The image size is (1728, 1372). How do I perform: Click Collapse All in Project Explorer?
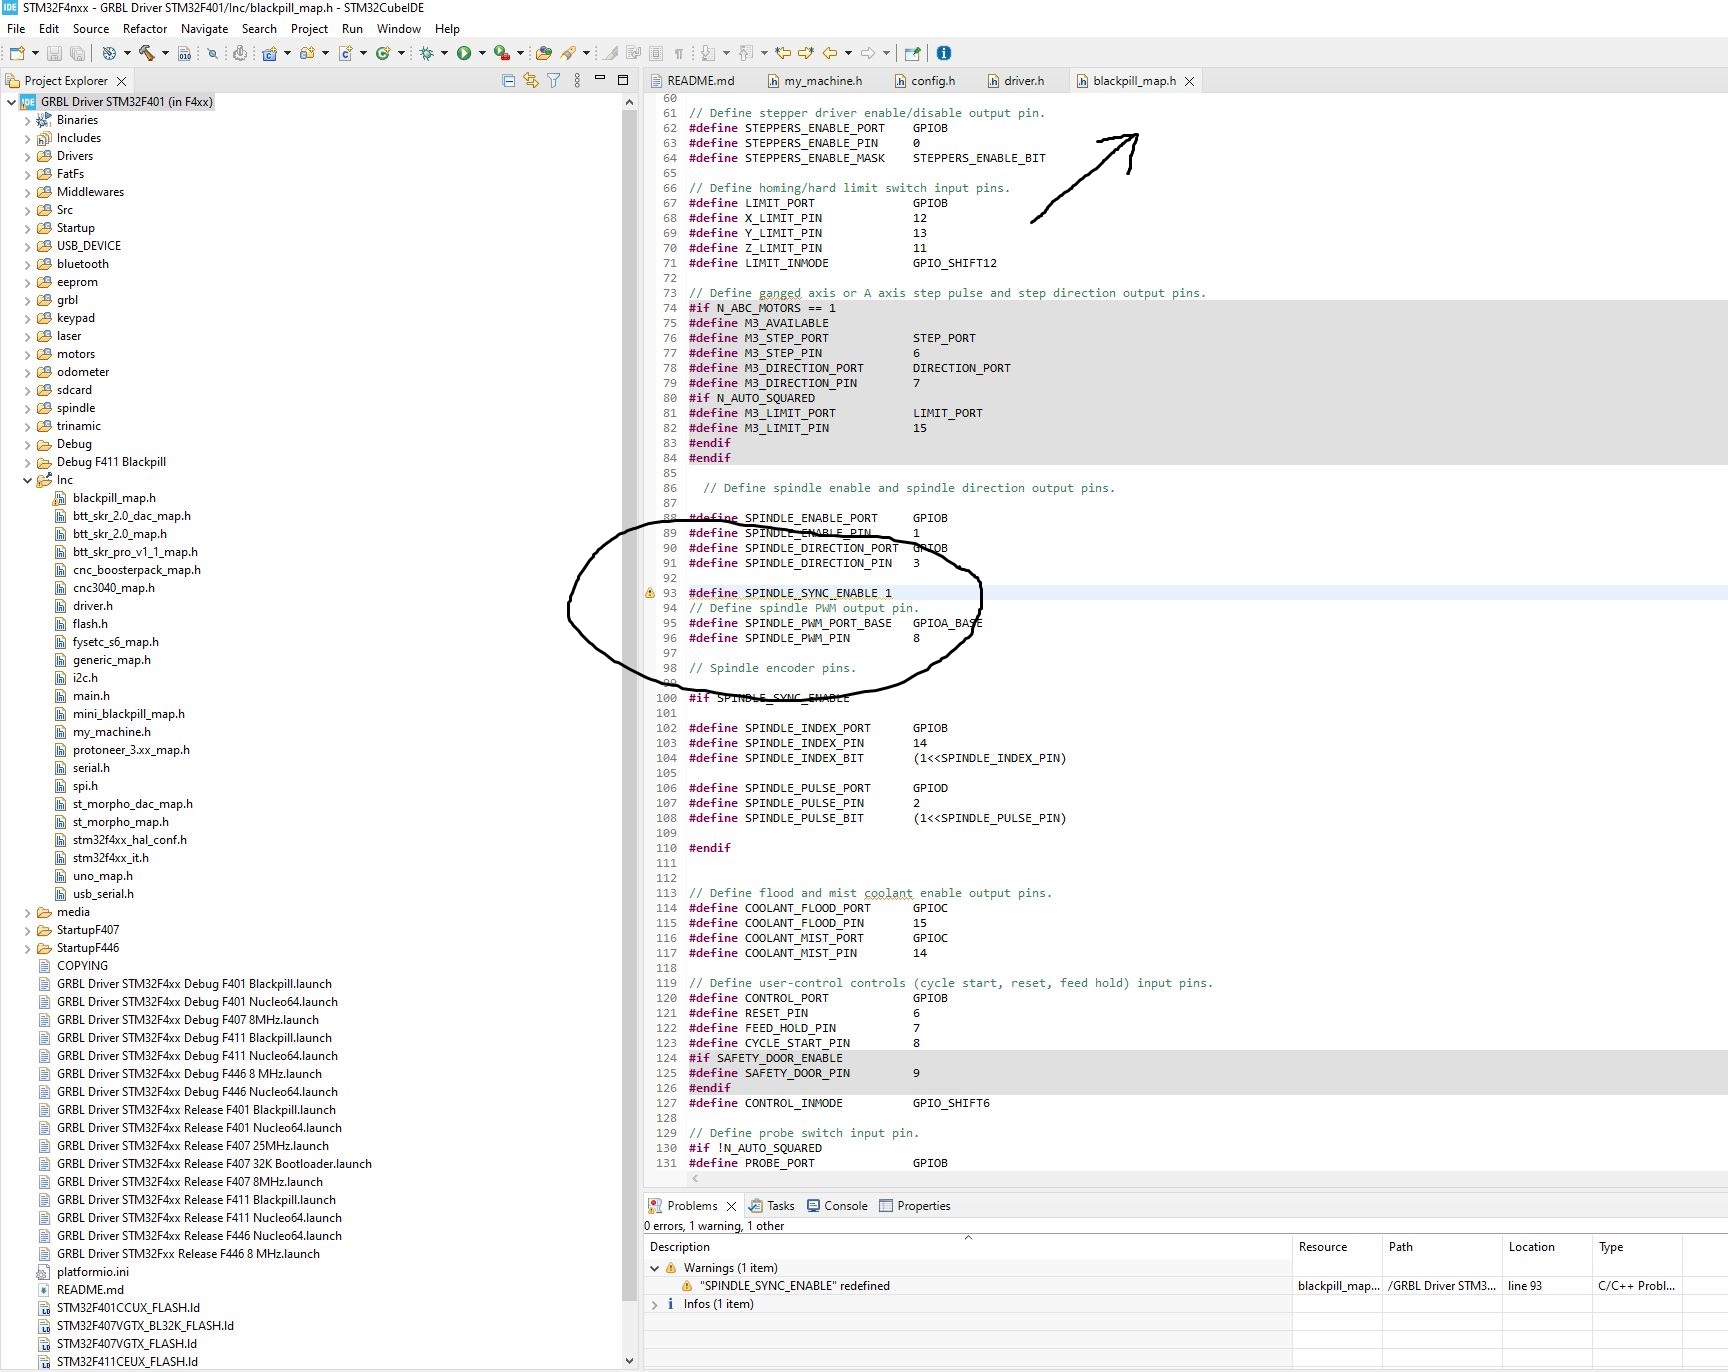508,81
